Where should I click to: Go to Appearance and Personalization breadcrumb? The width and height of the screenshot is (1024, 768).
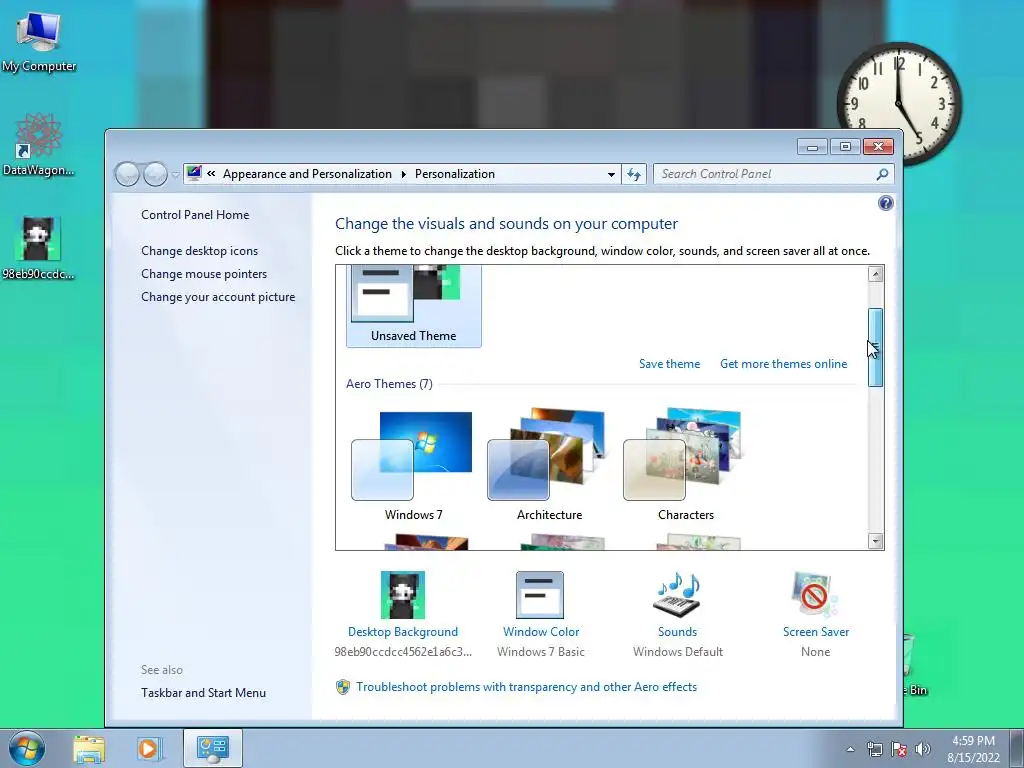pos(307,174)
